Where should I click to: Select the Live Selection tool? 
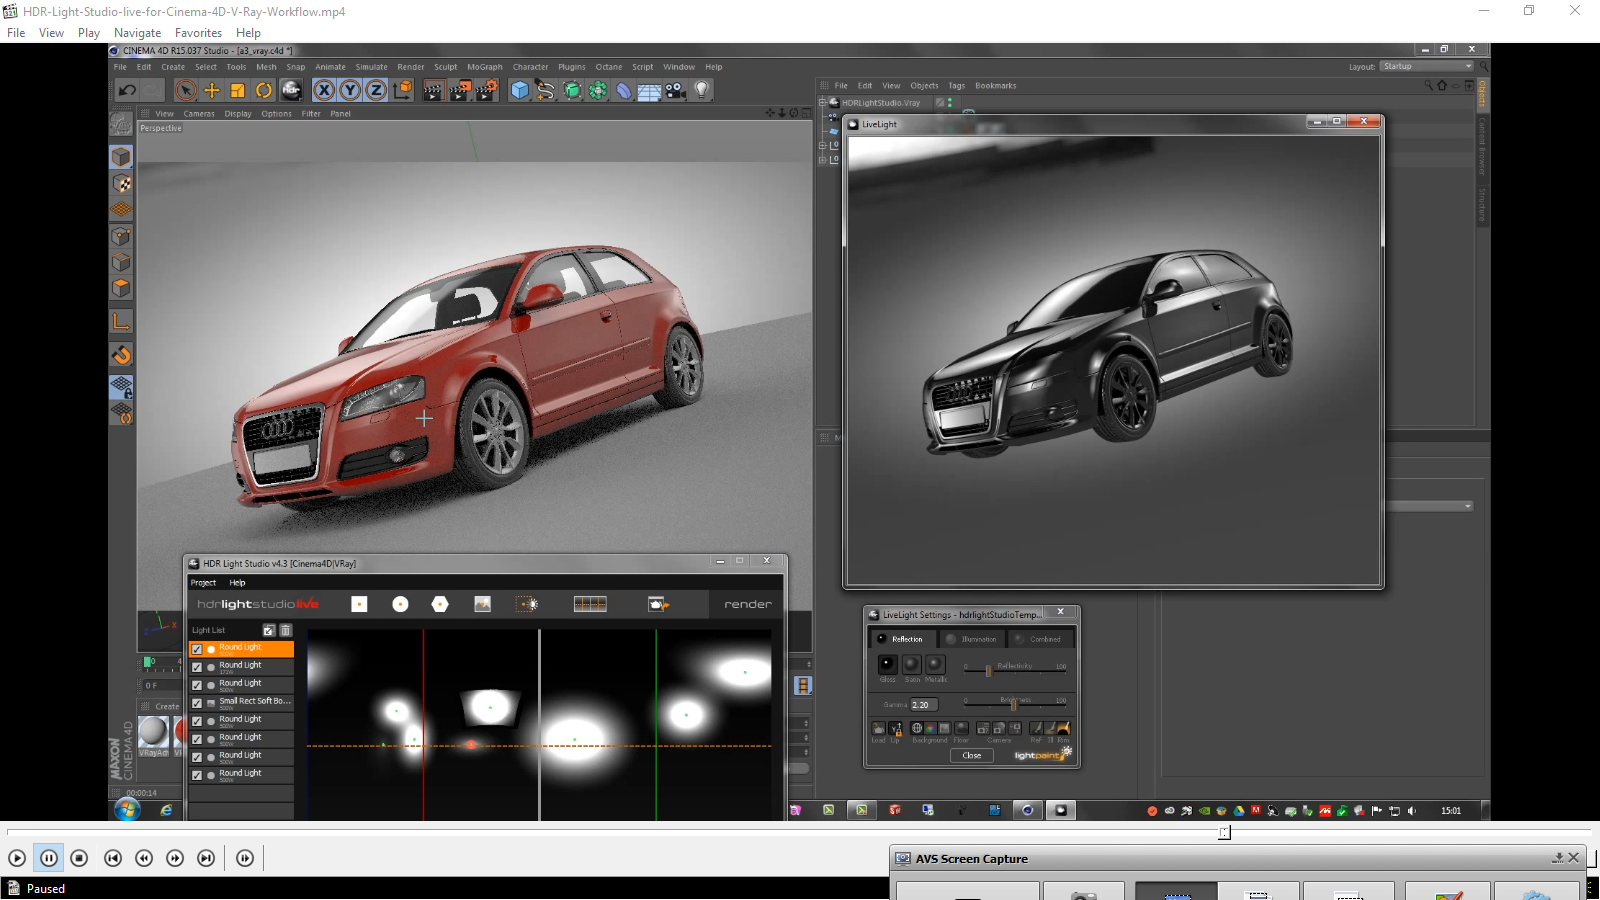[186, 90]
